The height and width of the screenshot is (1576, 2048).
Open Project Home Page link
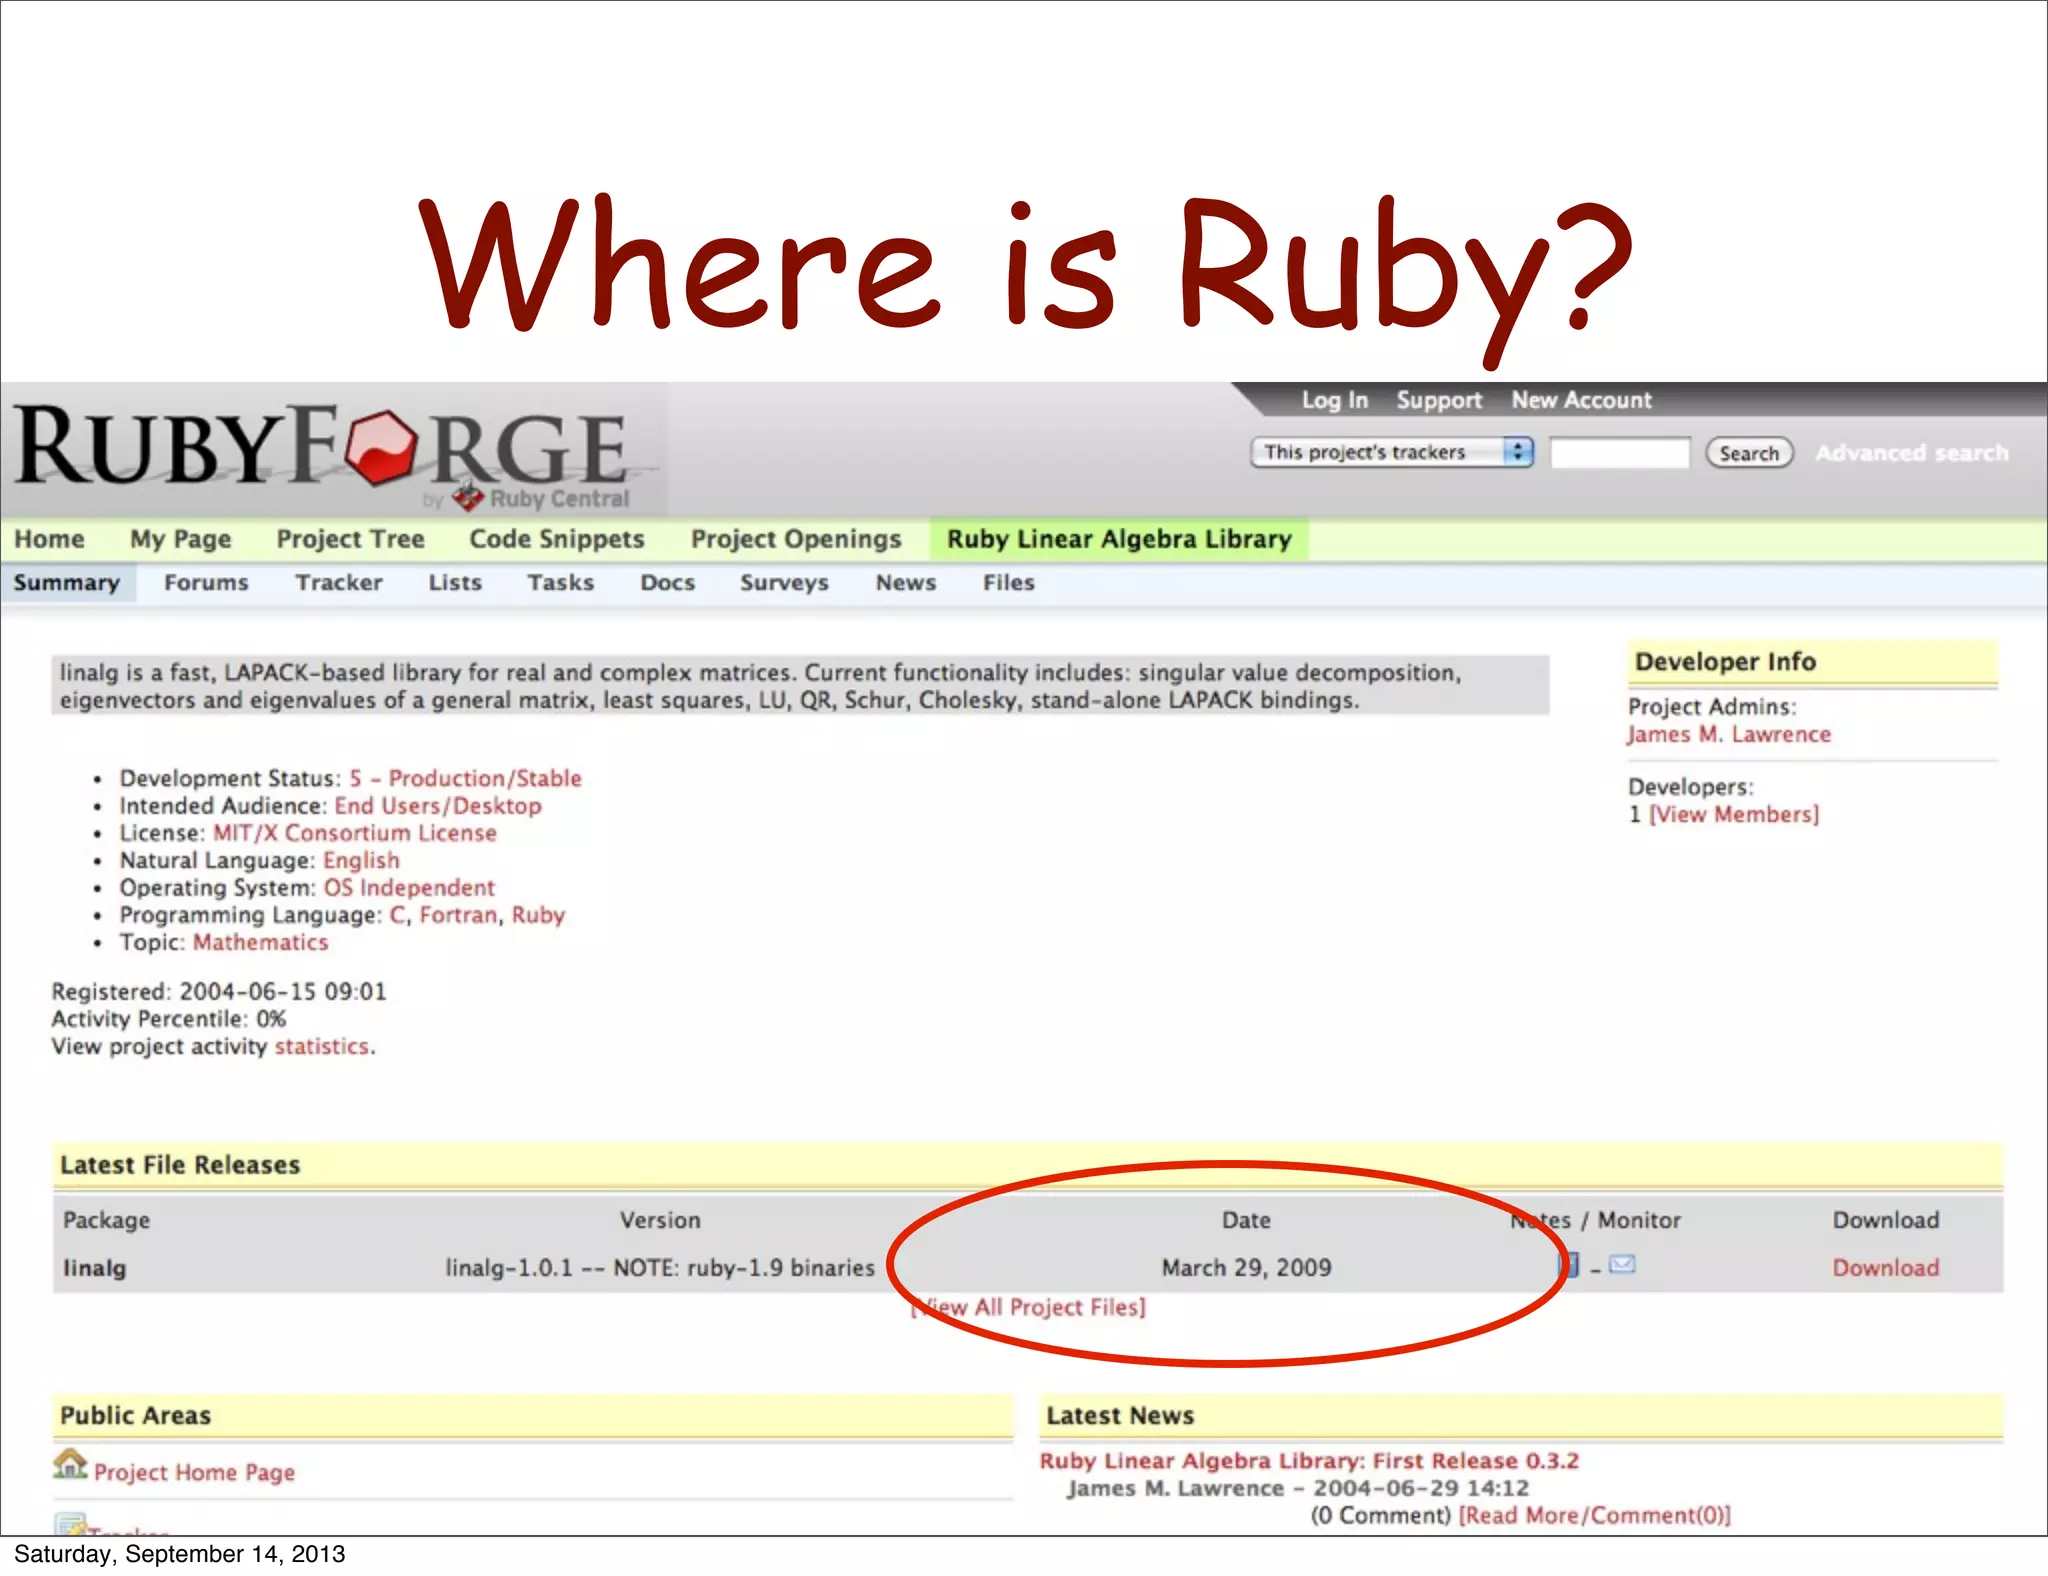195,1472
